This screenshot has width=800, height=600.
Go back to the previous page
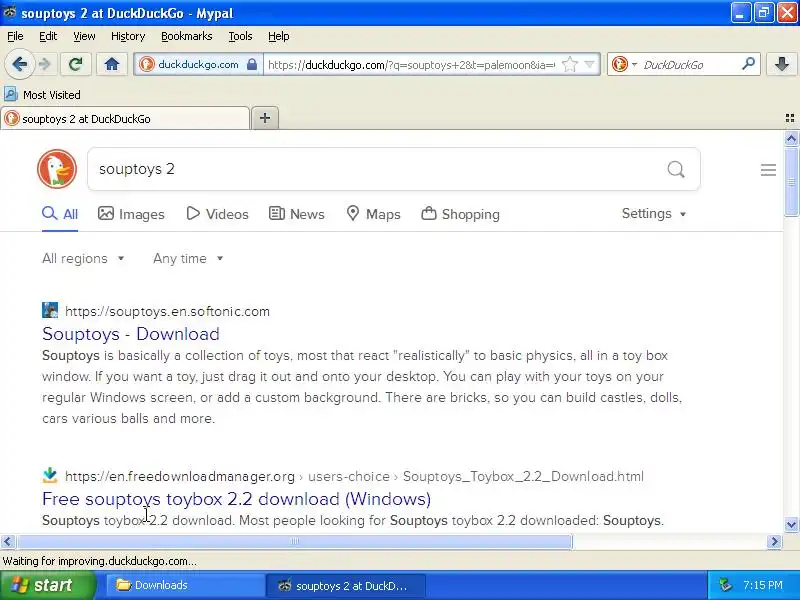19,64
